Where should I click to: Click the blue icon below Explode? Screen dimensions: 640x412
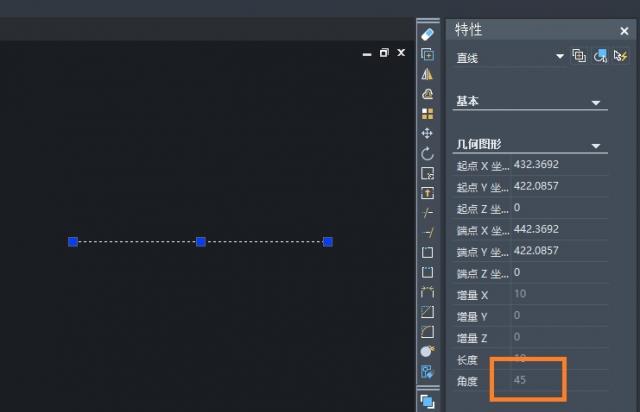pos(427,372)
